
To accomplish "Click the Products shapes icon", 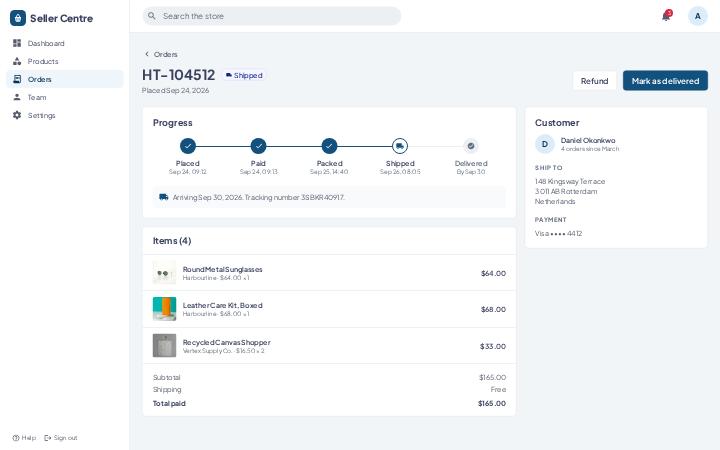I will pos(17,61).
